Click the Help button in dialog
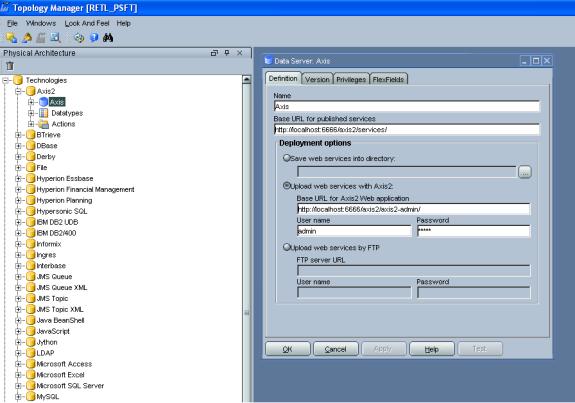575x403 pixels. click(432, 349)
